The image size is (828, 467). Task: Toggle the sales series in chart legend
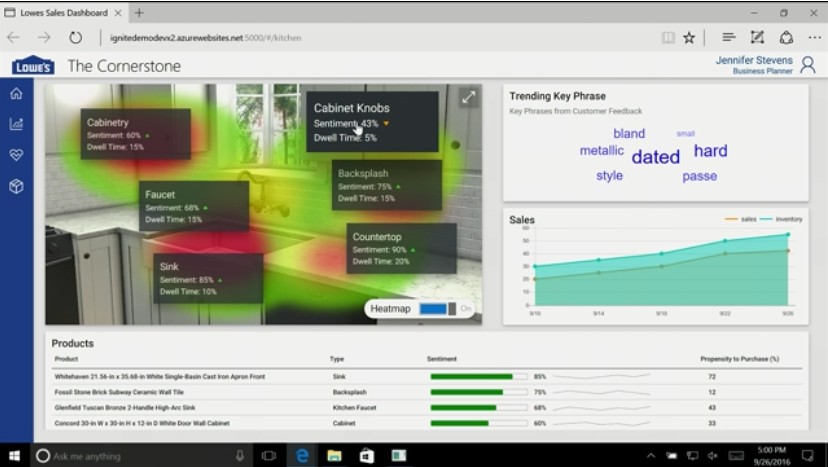point(740,219)
